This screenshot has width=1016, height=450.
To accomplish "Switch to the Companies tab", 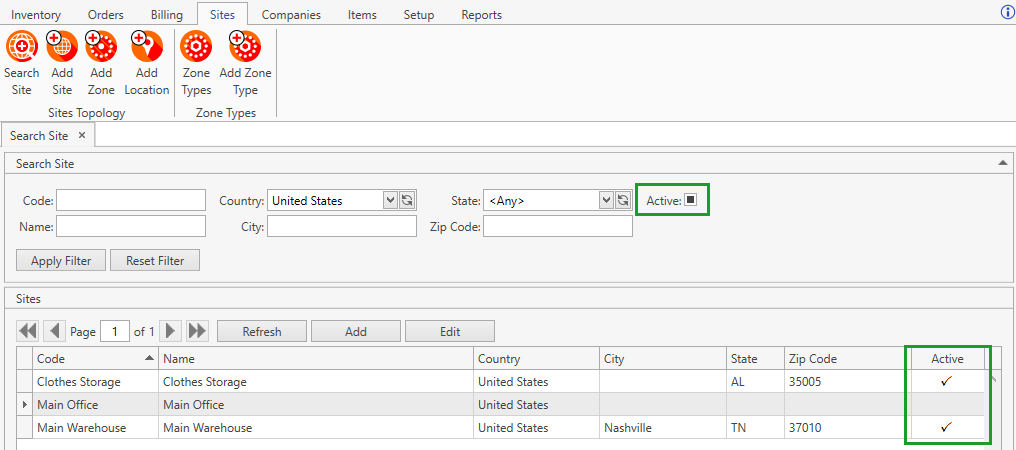I will click(291, 14).
